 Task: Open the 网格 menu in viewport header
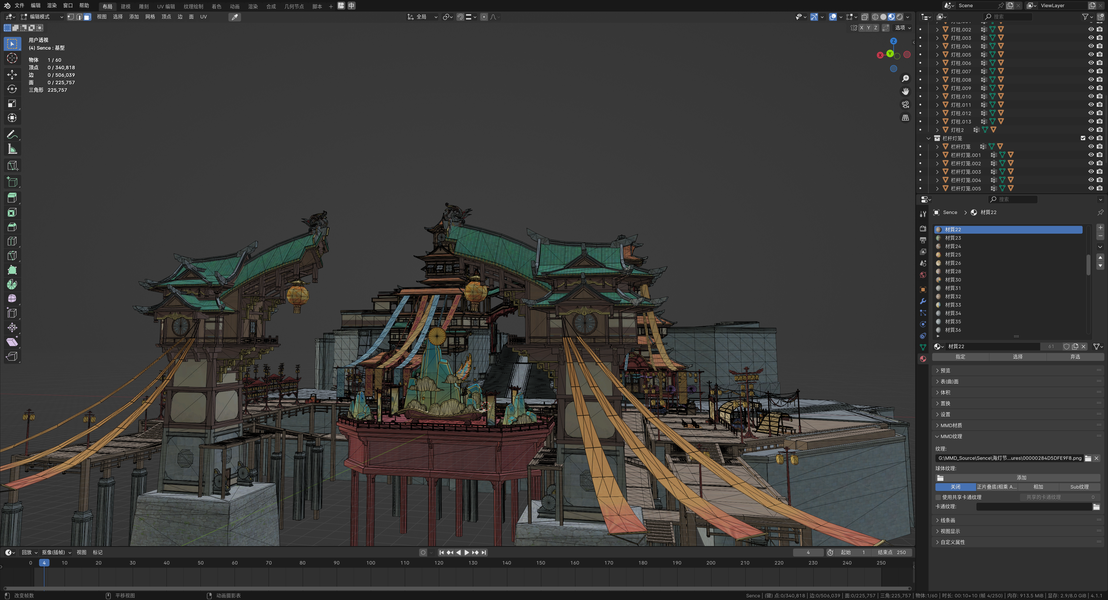(150, 16)
